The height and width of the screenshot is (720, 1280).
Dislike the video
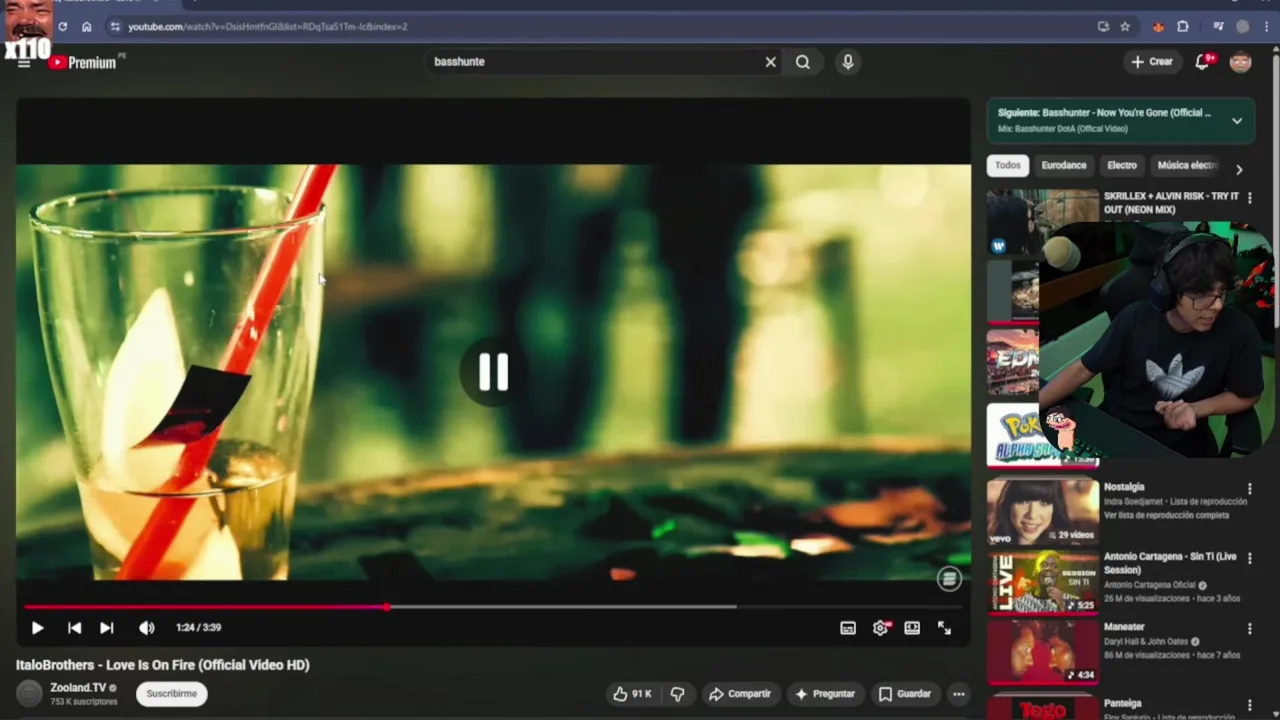pyautogui.click(x=678, y=694)
